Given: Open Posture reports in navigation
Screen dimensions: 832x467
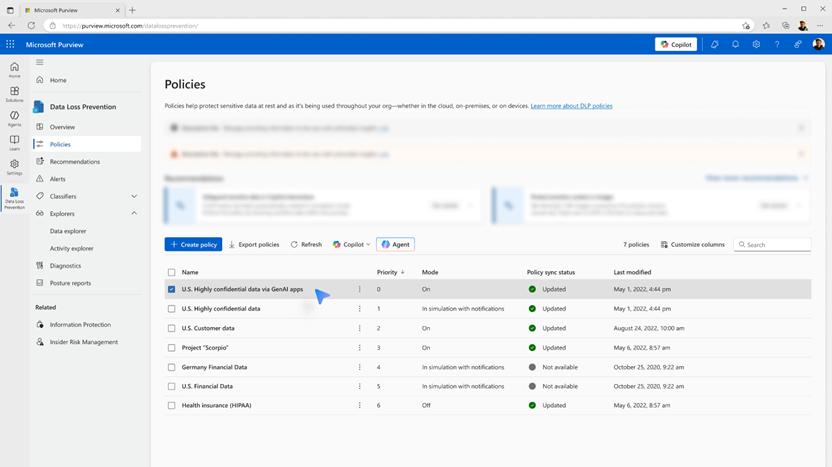Looking at the screenshot, I should pos(70,283).
